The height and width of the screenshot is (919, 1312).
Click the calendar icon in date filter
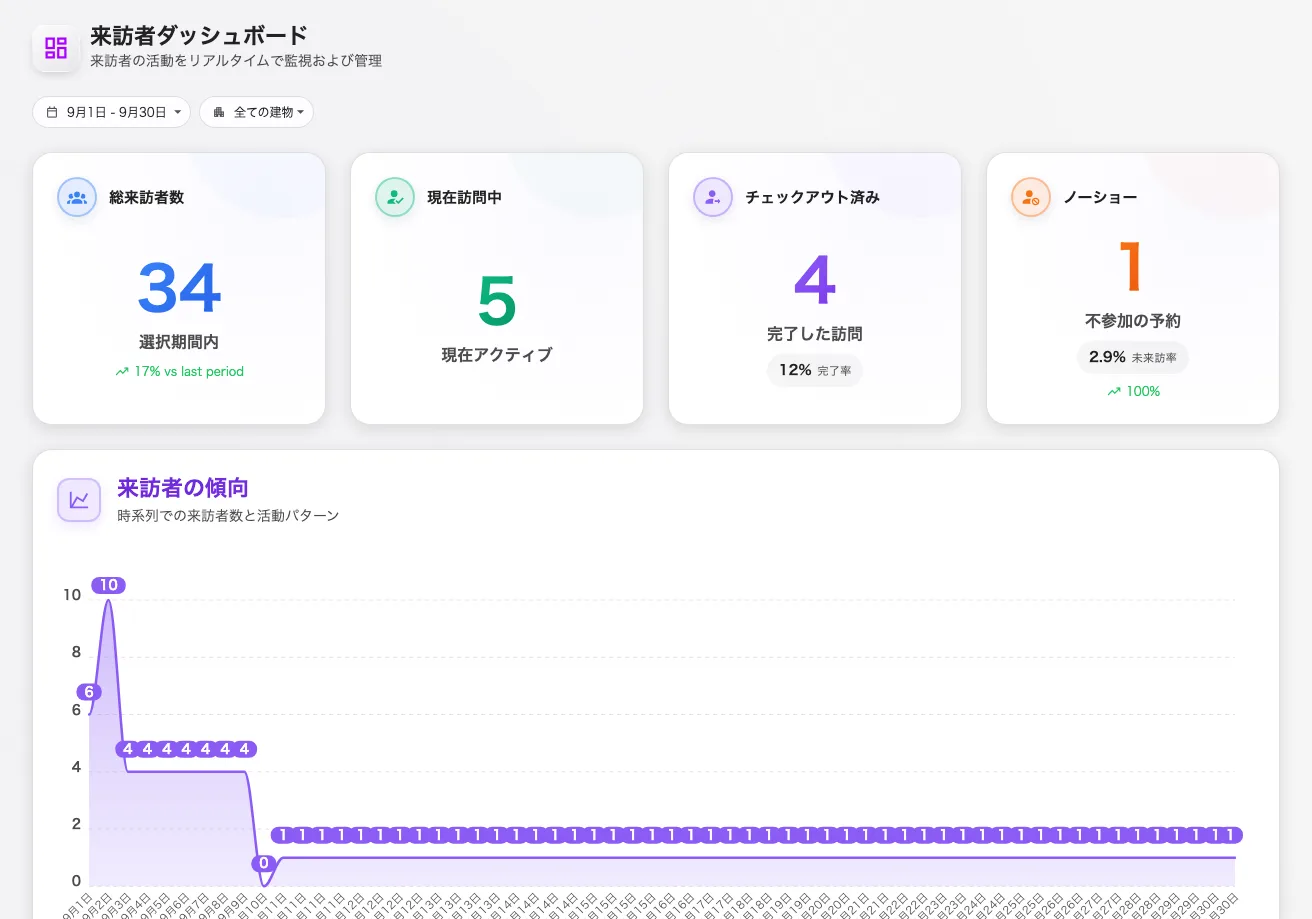[x=52, y=113]
